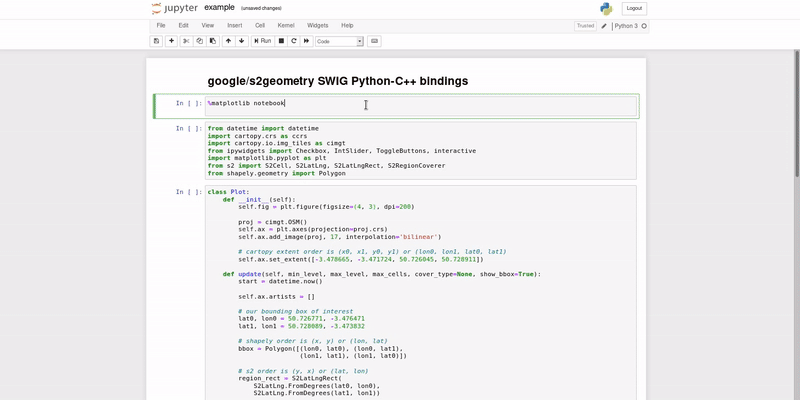Image resolution: width=800 pixels, height=400 pixels.
Task: Click the line 'self.ax.artists = []'
Action: (x=277, y=296)
